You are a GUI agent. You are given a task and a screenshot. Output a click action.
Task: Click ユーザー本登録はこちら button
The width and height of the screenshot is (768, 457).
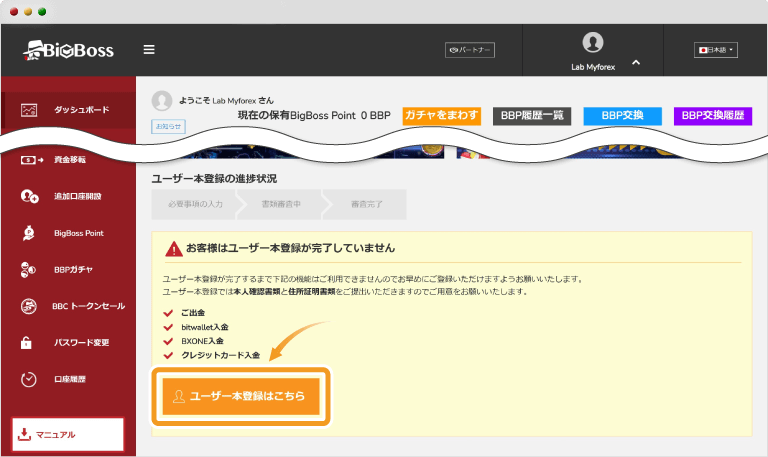(x=241, y=396)
